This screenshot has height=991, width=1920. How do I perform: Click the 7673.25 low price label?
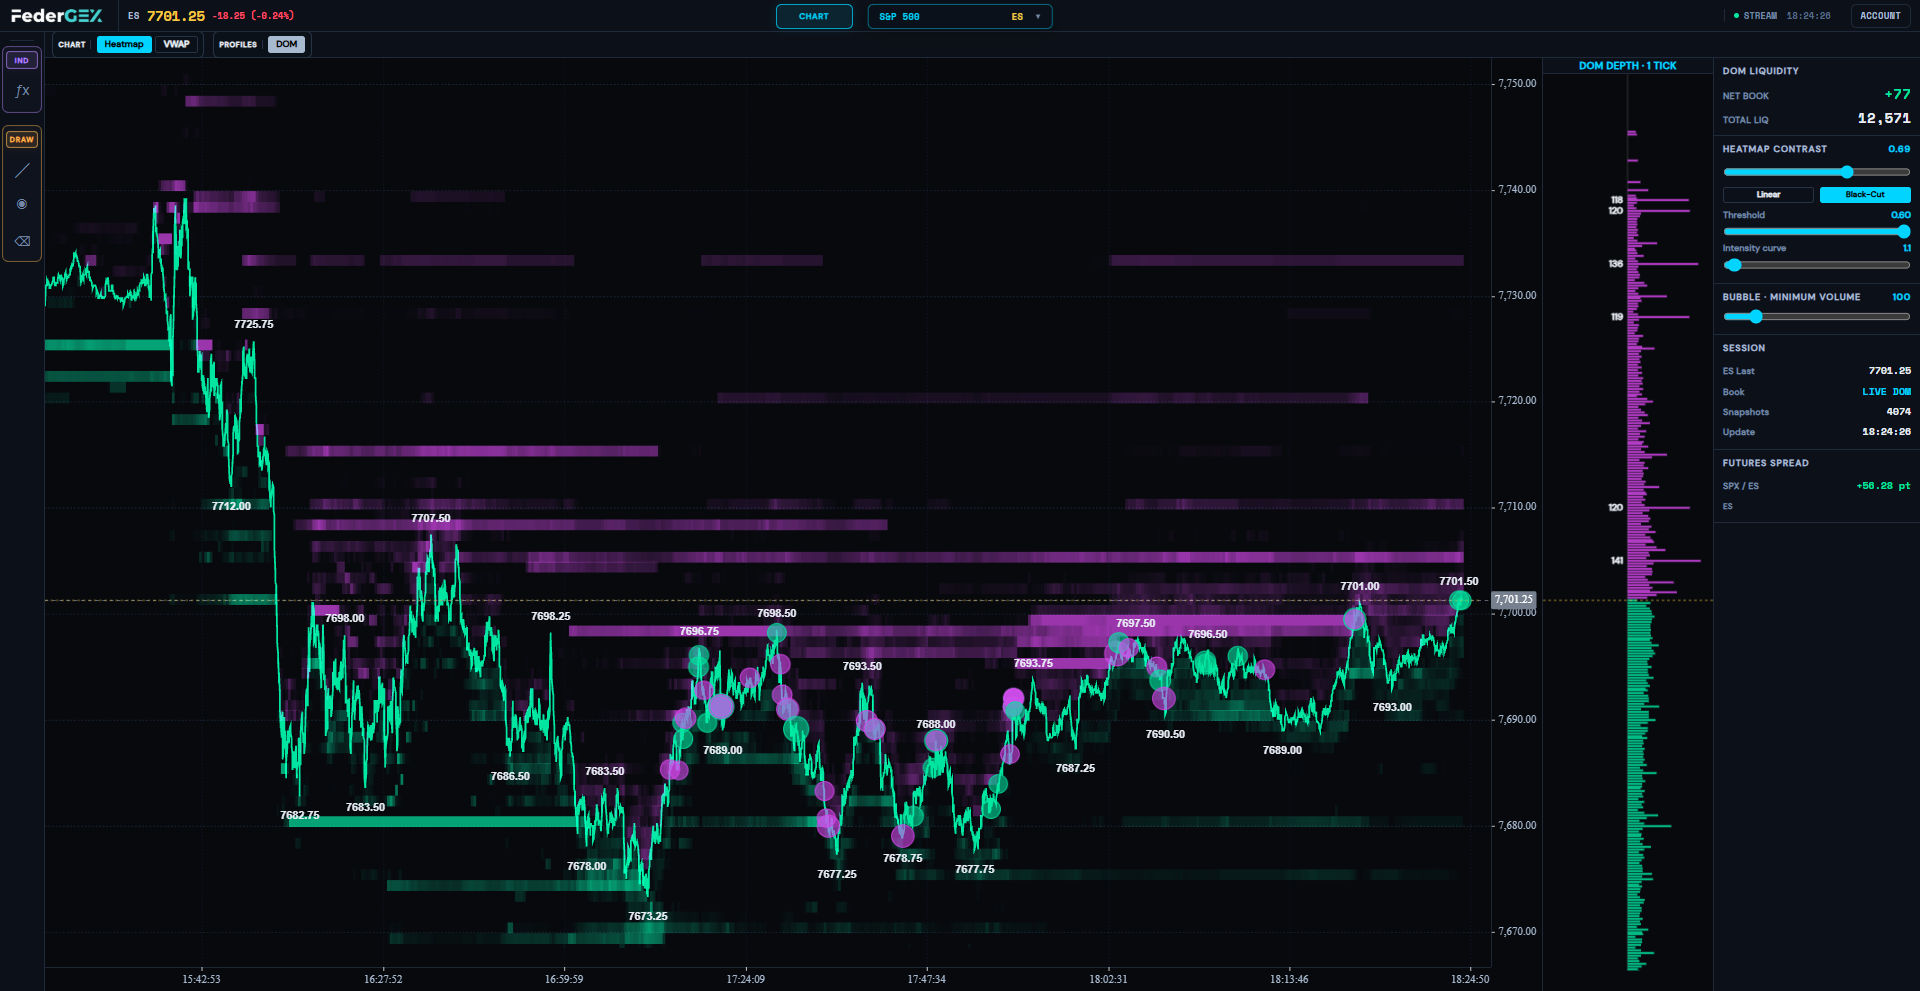(x=648, y=916)
